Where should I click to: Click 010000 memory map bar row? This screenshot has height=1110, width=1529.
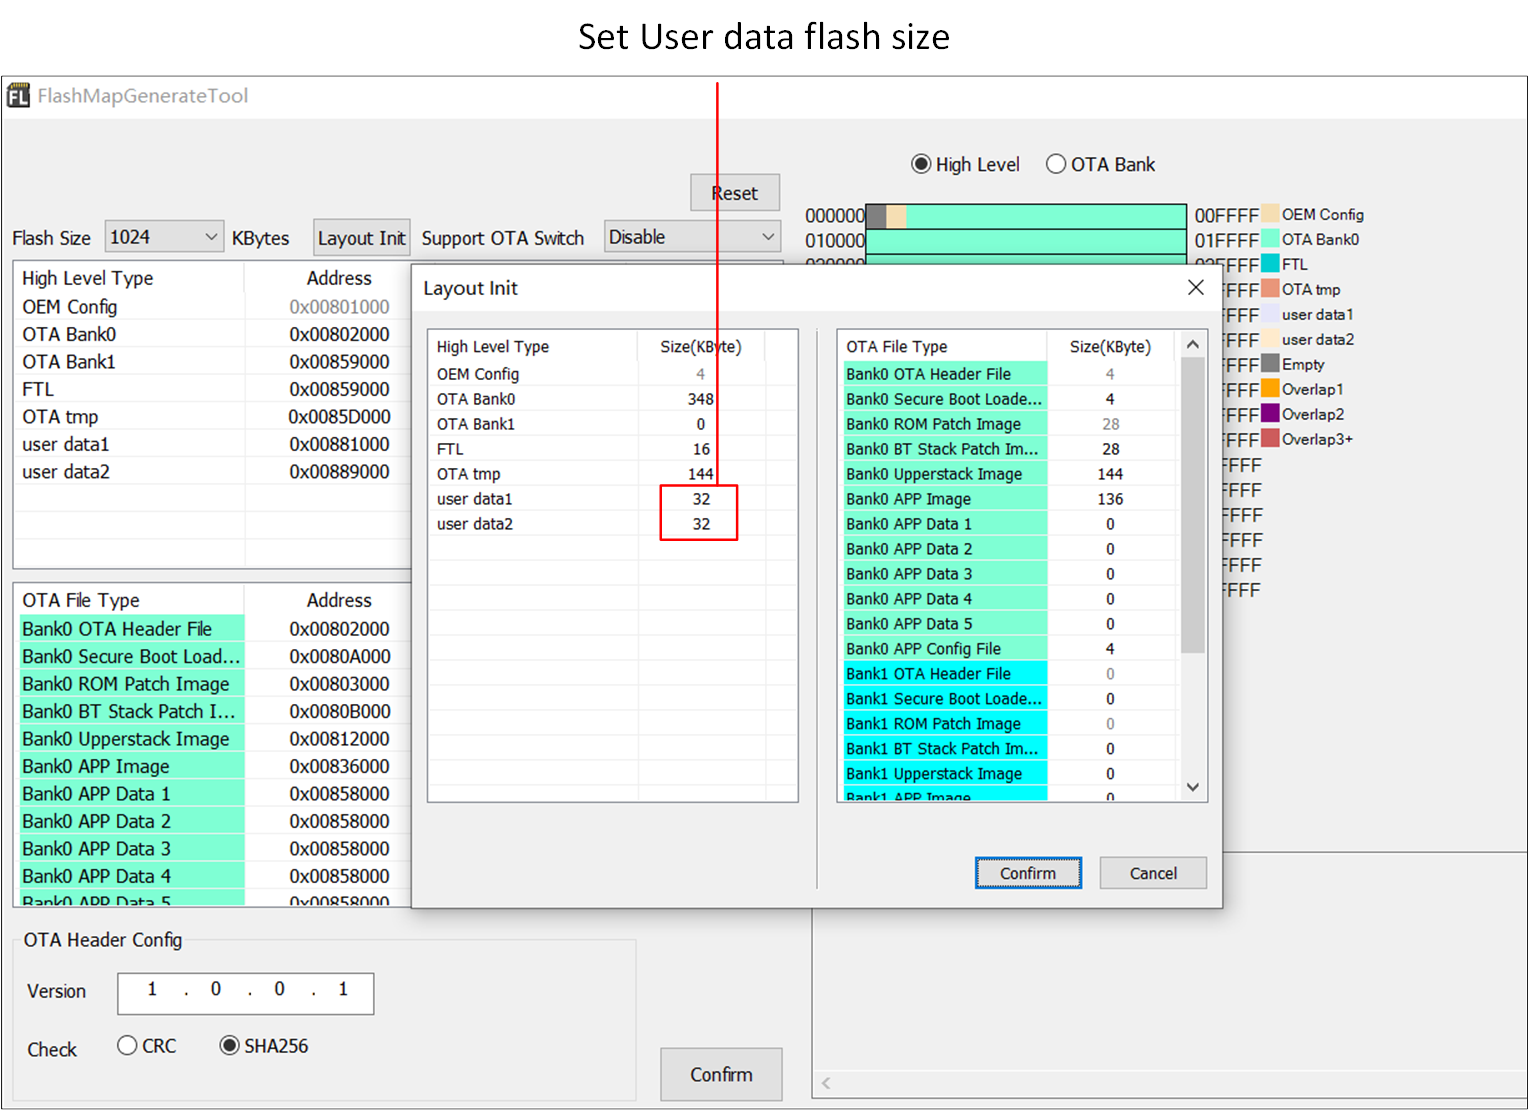[x=1026, y=241]
